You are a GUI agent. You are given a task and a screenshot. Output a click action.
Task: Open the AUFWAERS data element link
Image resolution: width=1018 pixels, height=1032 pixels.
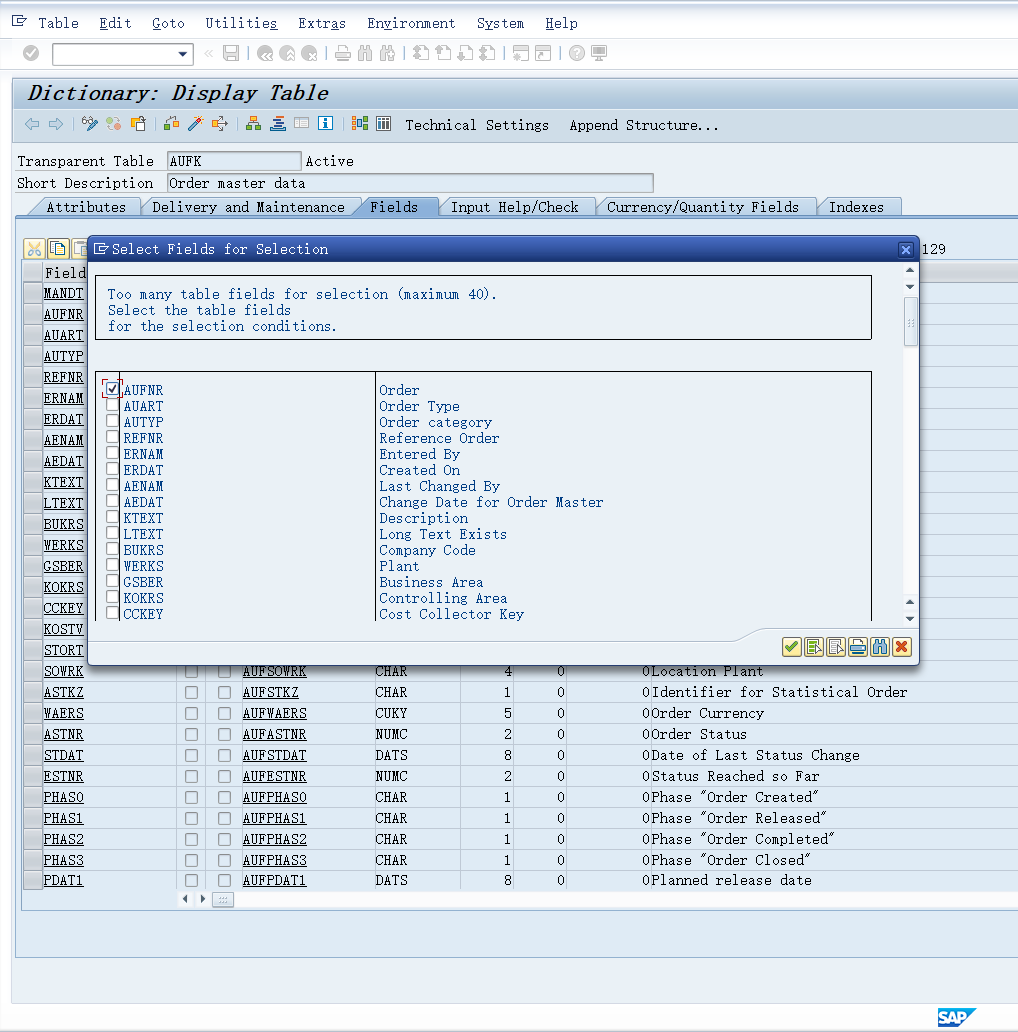click(274, 713)
